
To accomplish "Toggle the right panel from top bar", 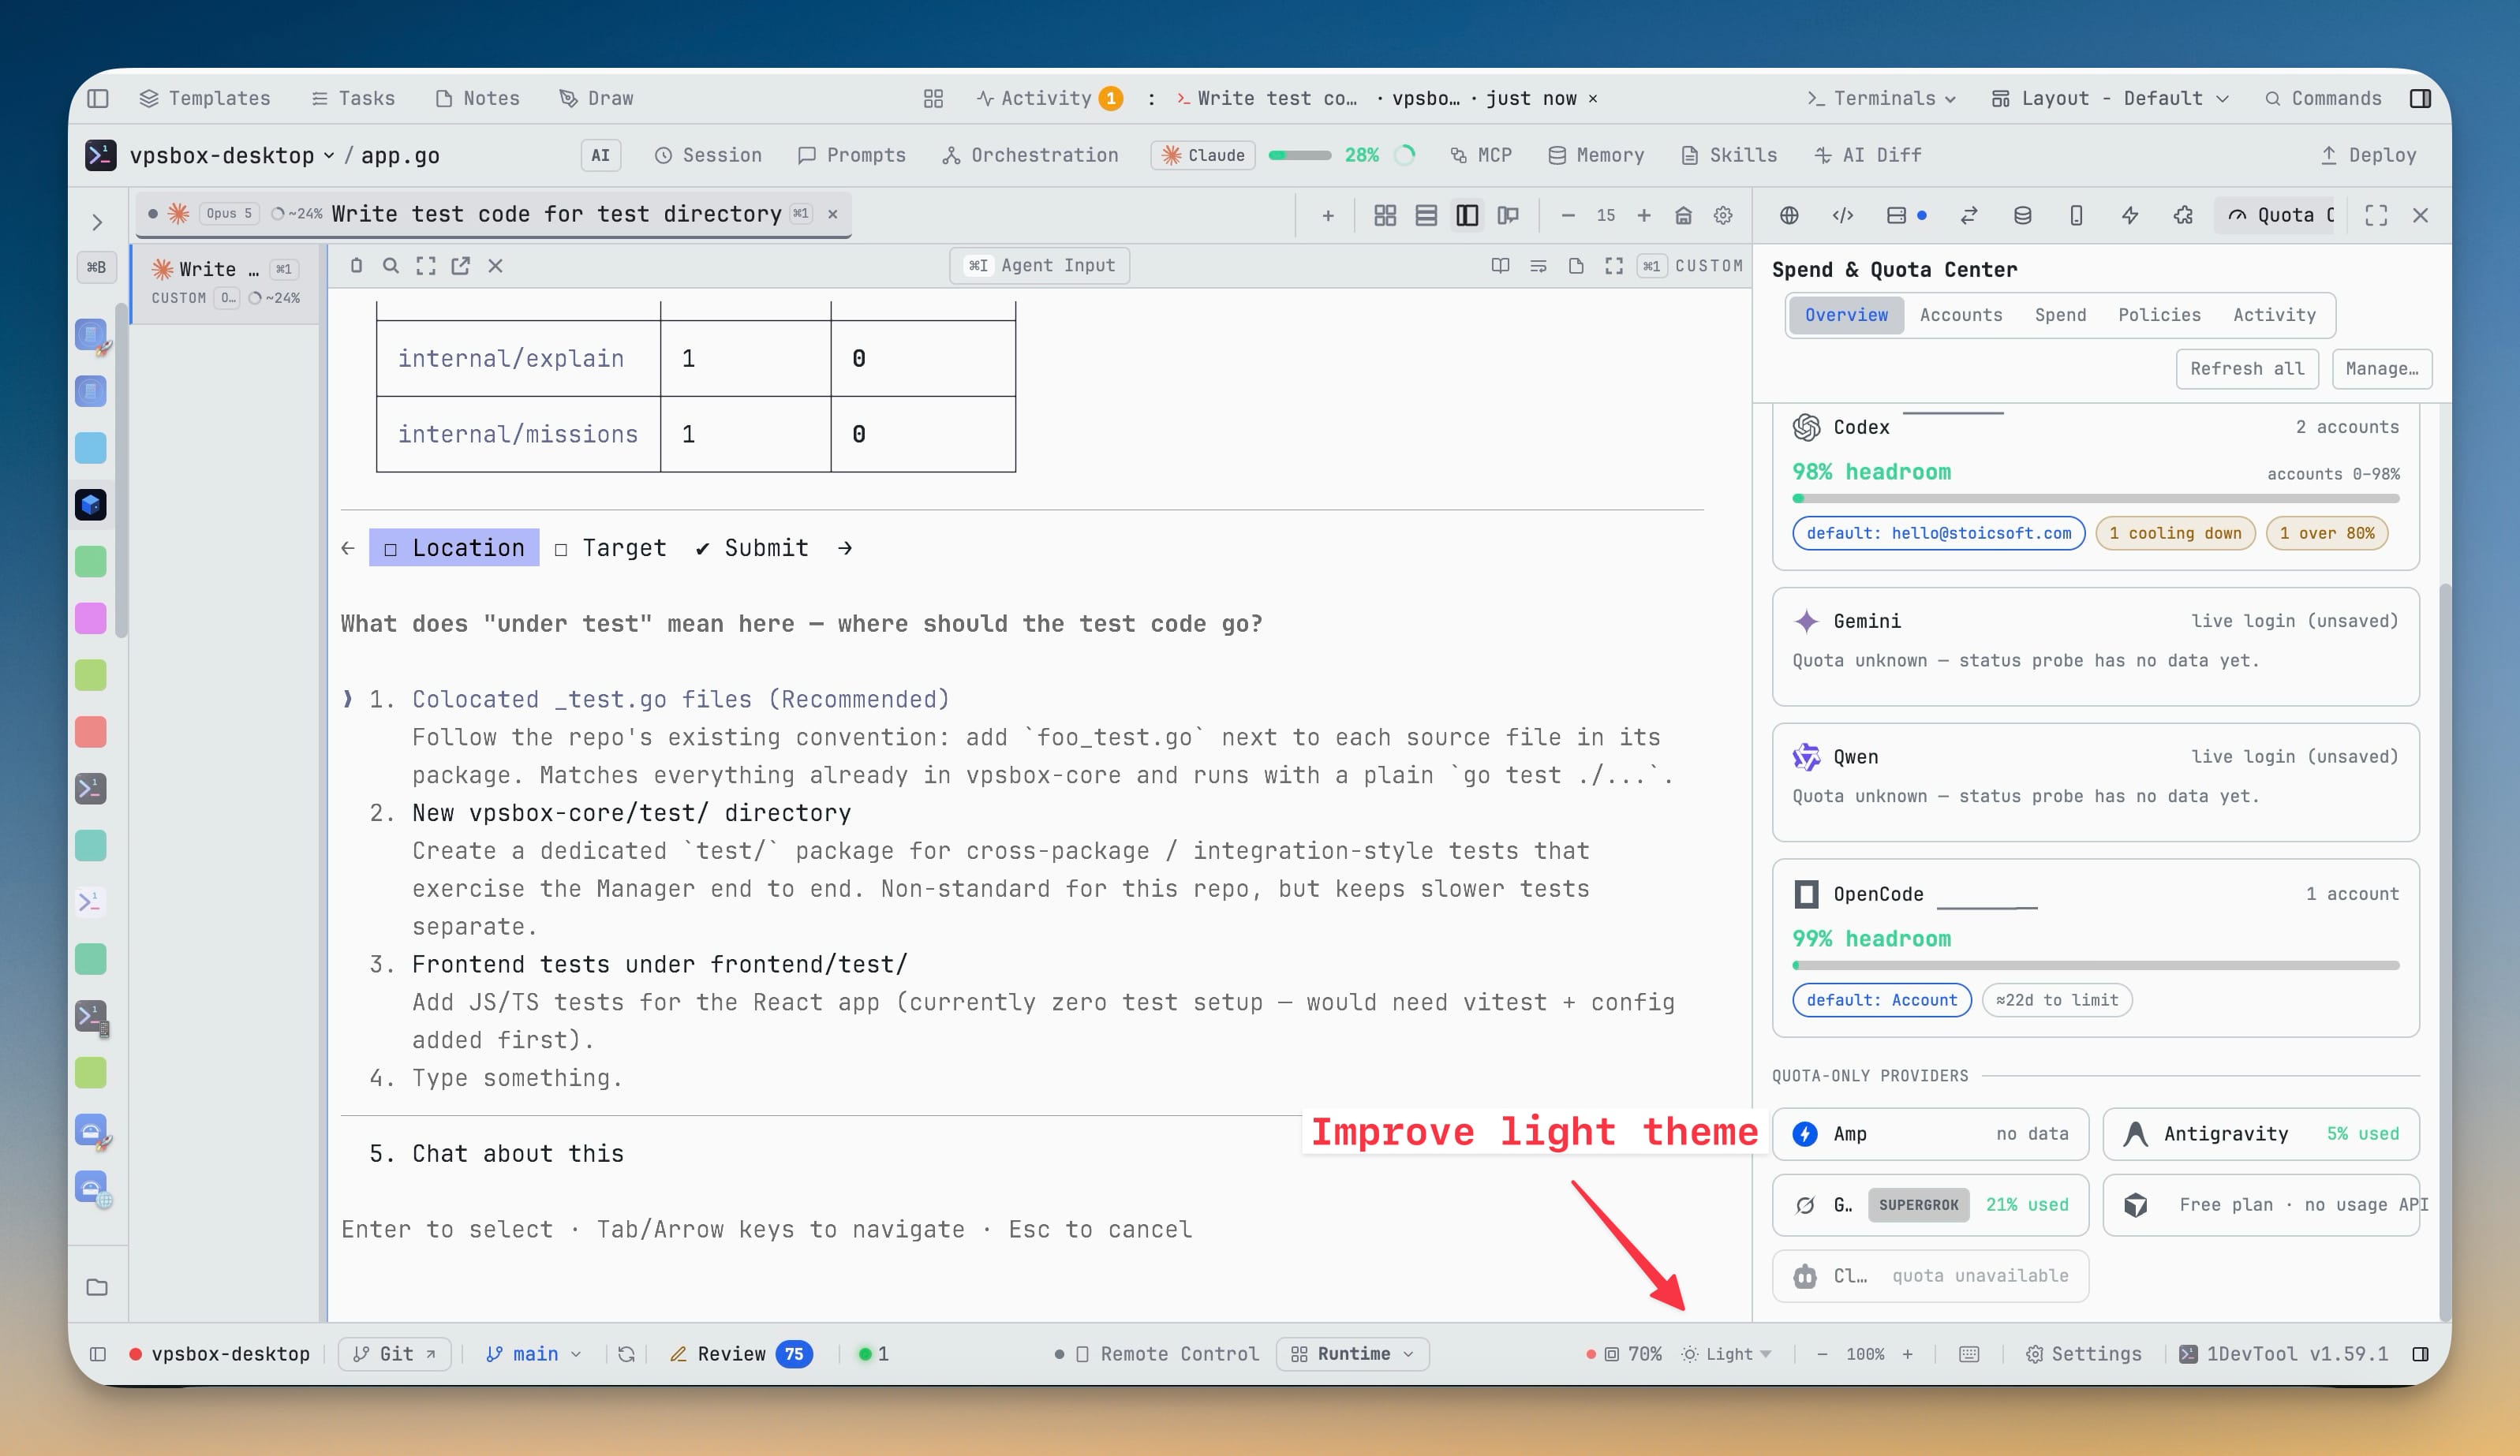I will click(2420, 98).
